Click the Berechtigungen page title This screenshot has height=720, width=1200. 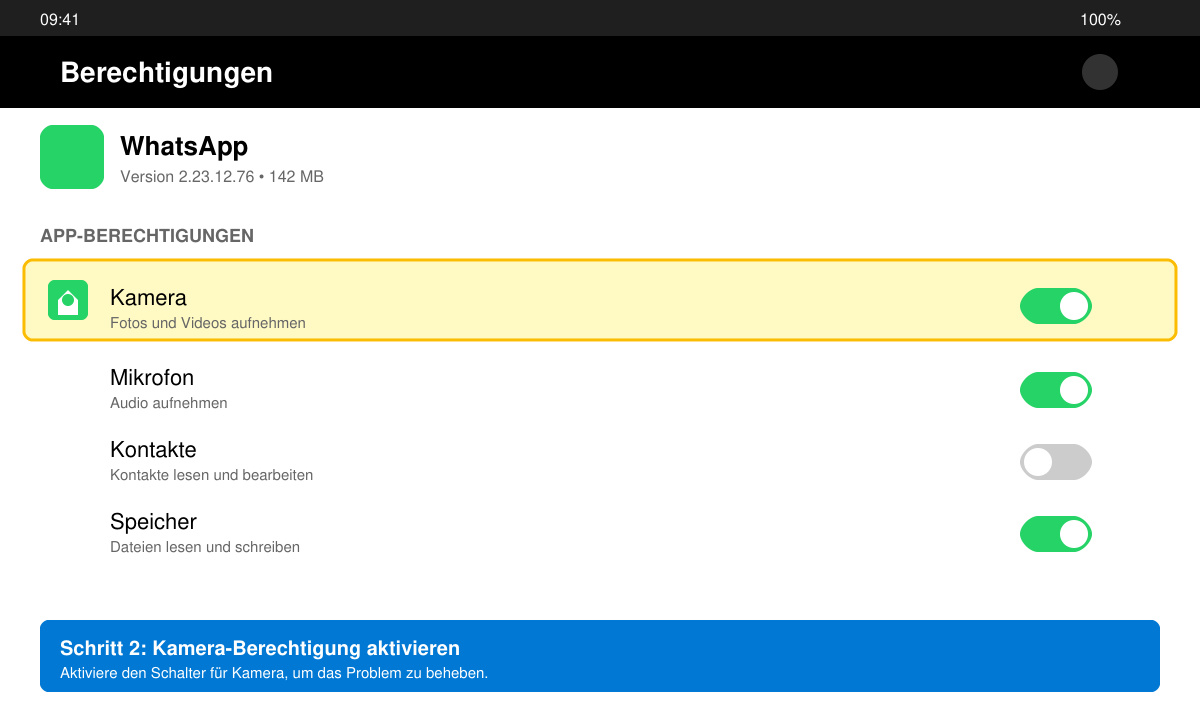pyautogui.click(x=166, y=72)
